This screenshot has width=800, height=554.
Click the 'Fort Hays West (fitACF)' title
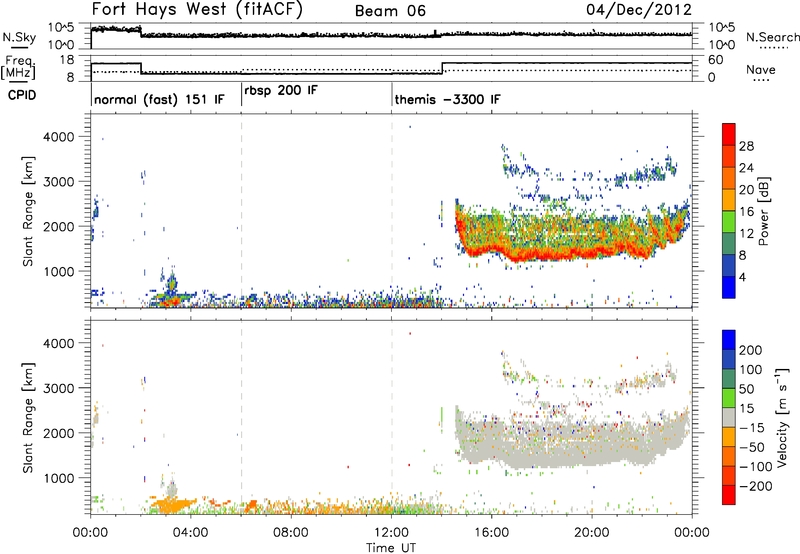(x=197, y=9)
